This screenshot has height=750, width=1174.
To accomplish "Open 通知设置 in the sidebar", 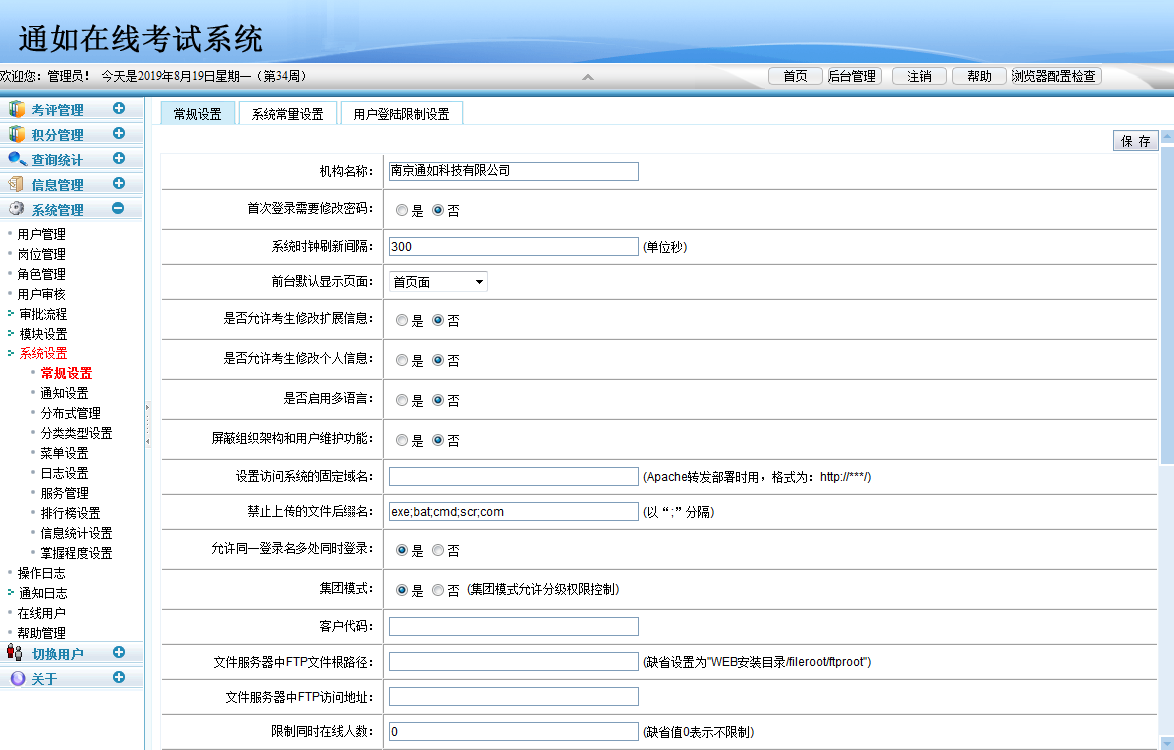I will [64, 393].
